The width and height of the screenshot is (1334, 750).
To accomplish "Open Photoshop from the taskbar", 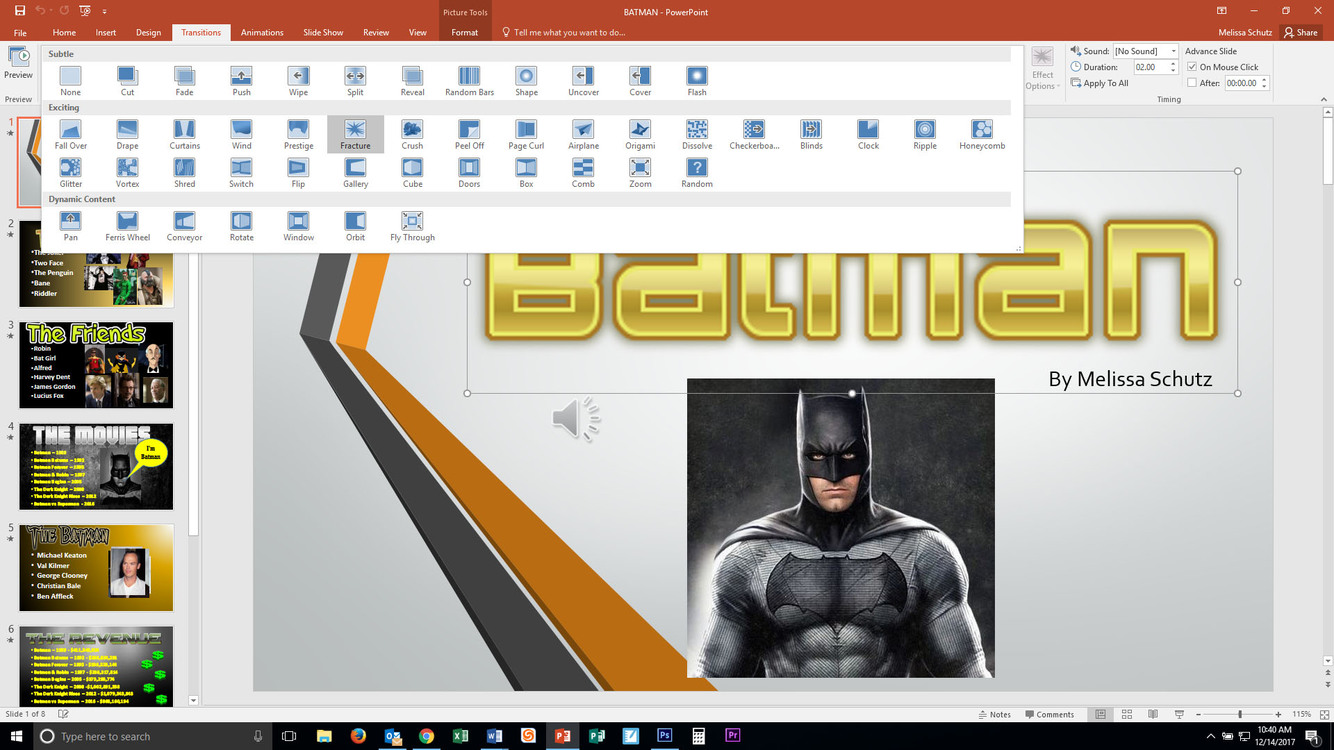I will [664, 736].
